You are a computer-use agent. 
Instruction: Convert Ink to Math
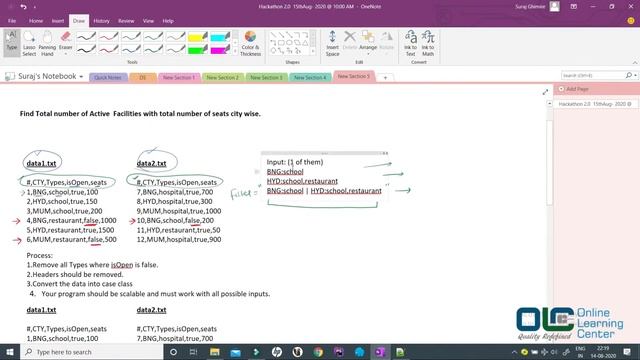tap(428, 43)
